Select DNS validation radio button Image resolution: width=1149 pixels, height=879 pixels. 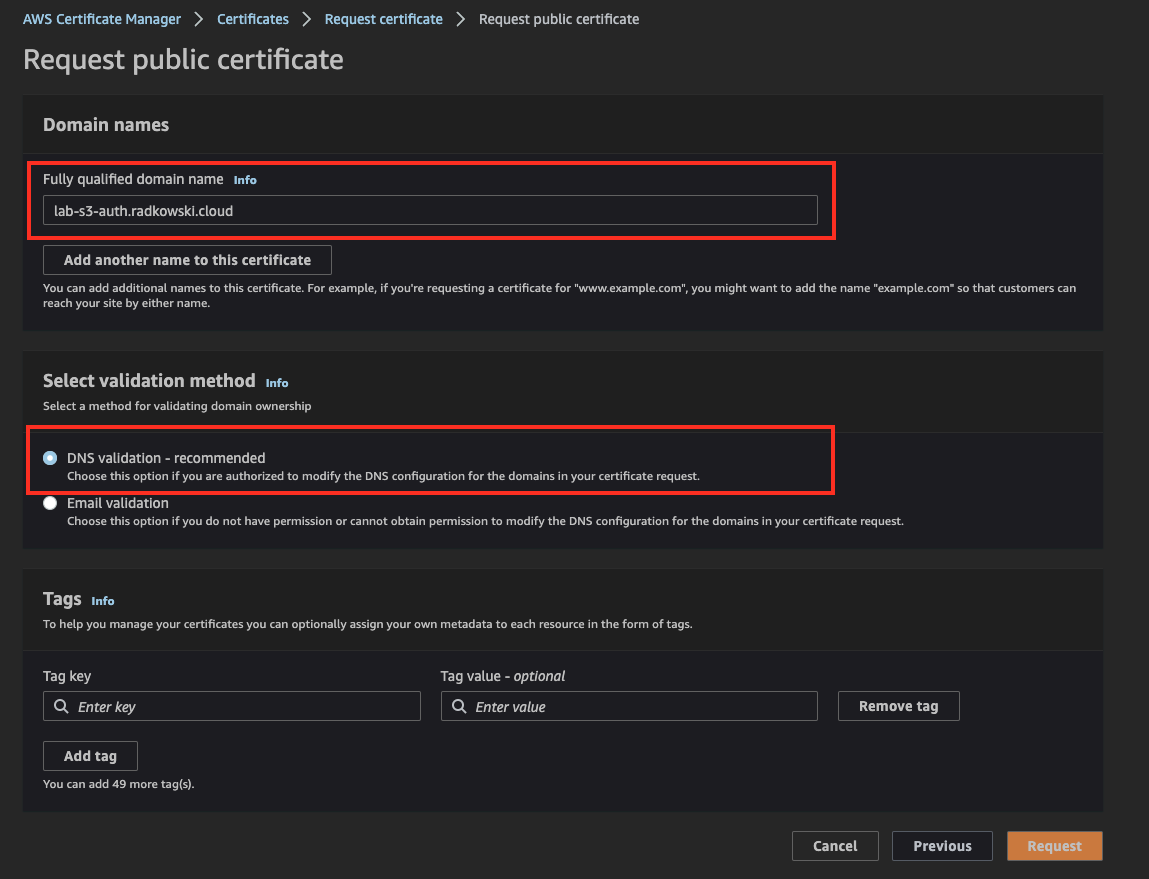click(x=50, y=458)
